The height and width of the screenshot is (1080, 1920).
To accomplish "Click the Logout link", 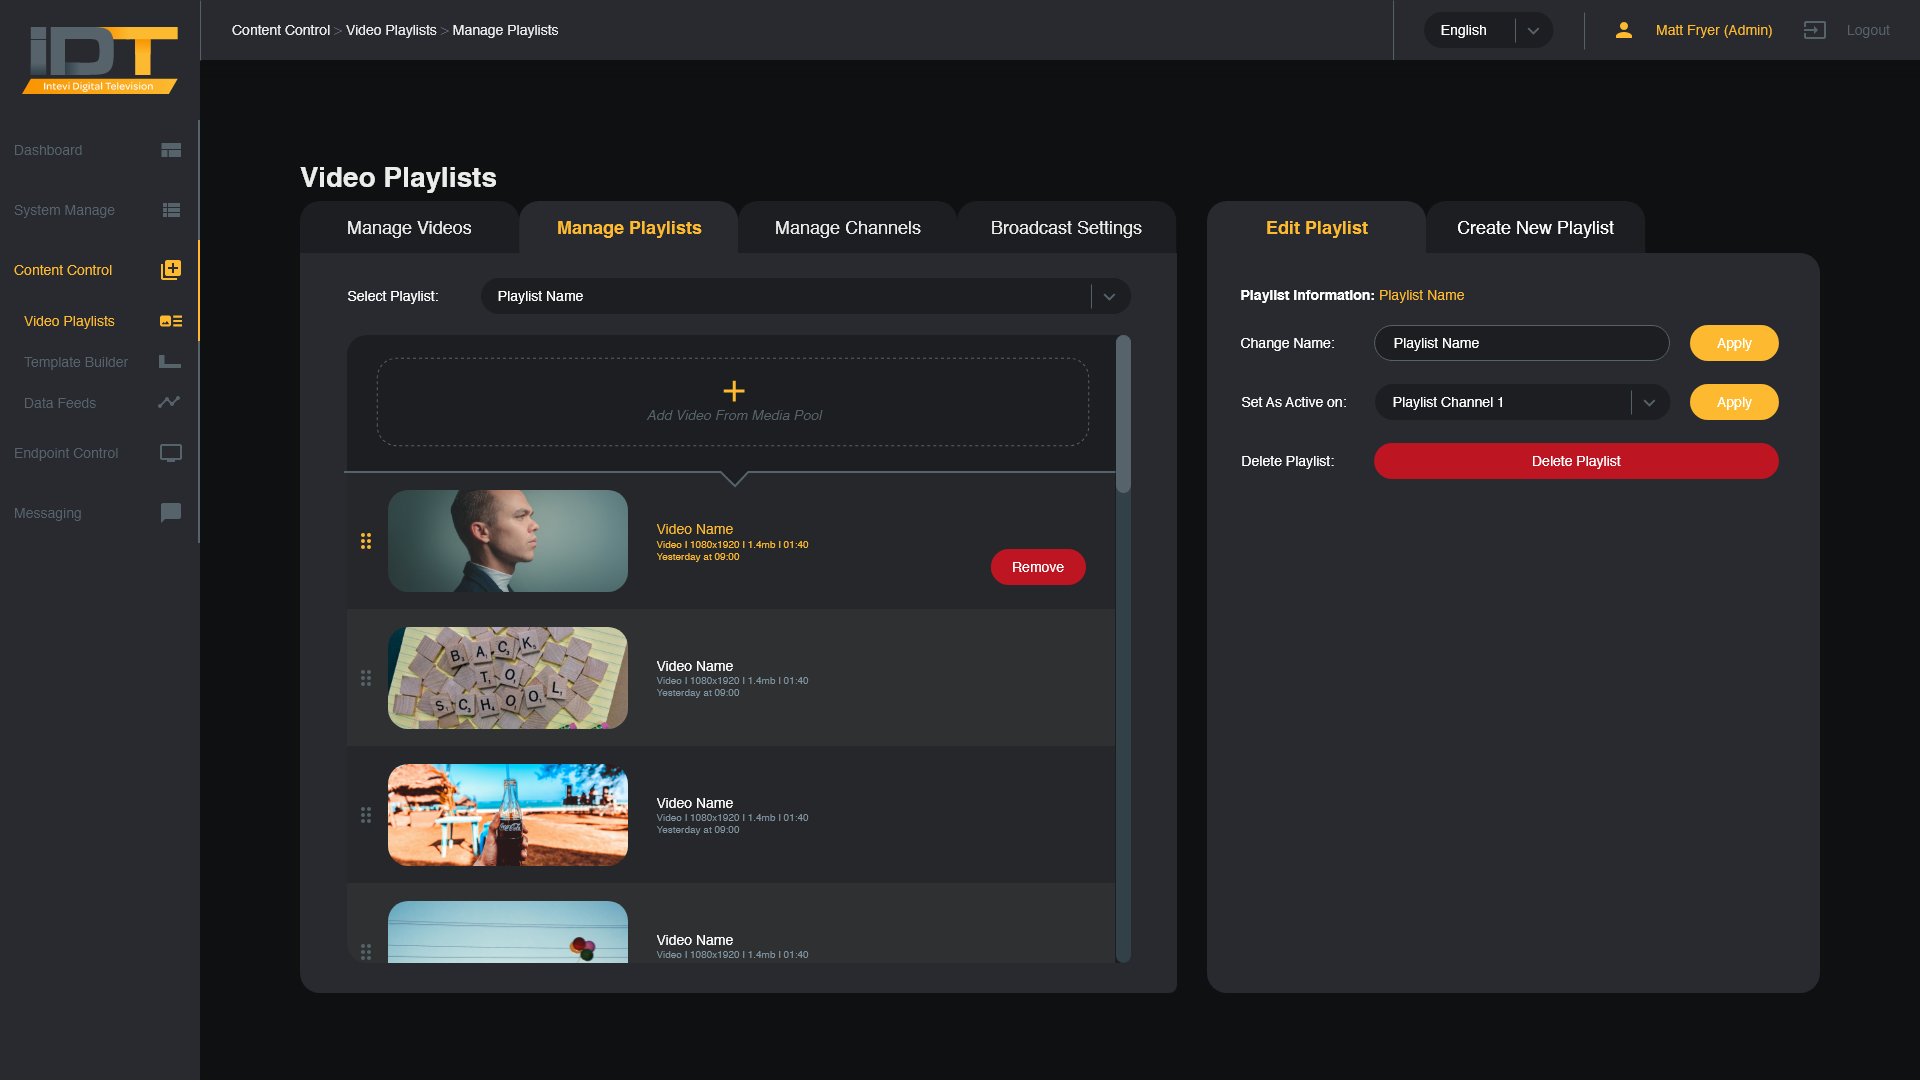I will coord(1868,30).
